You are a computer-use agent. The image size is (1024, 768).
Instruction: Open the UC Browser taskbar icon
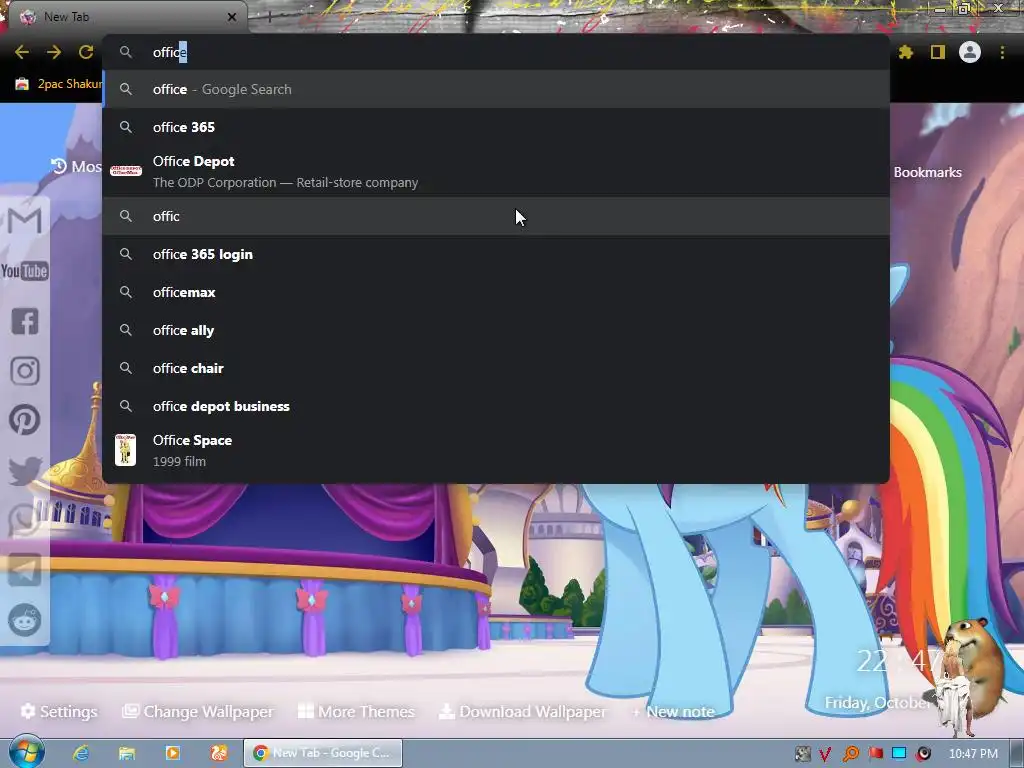[x=219, y=753]
